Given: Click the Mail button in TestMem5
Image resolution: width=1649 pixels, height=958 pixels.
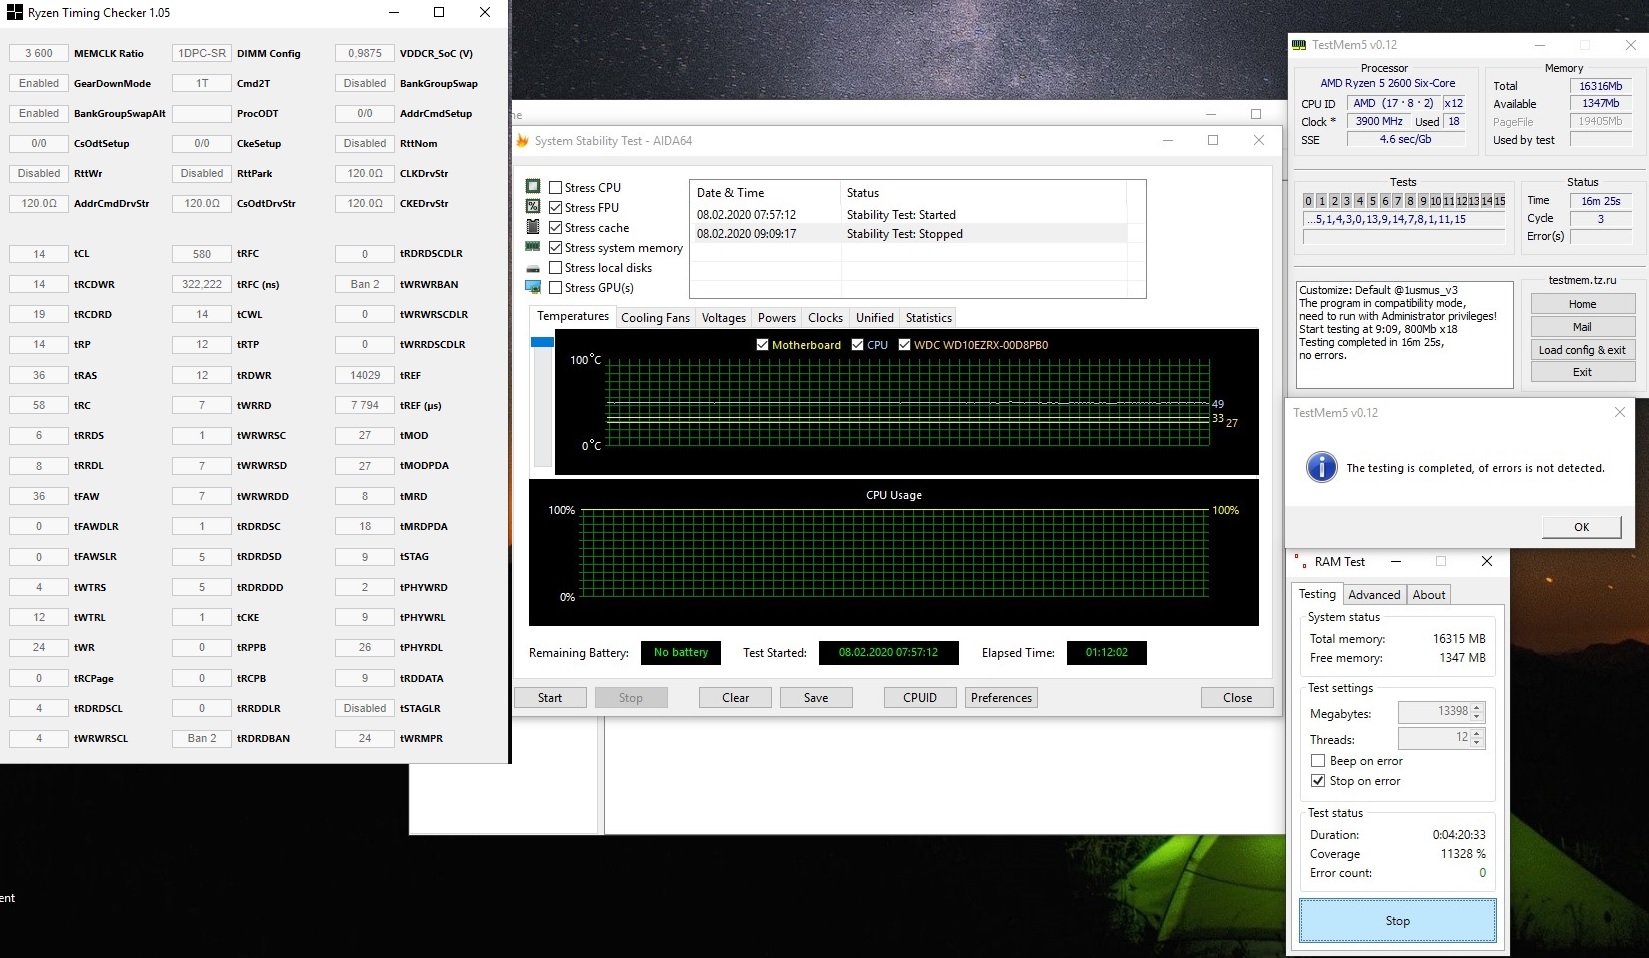Looking at the screenshot, I should 1583,327.
